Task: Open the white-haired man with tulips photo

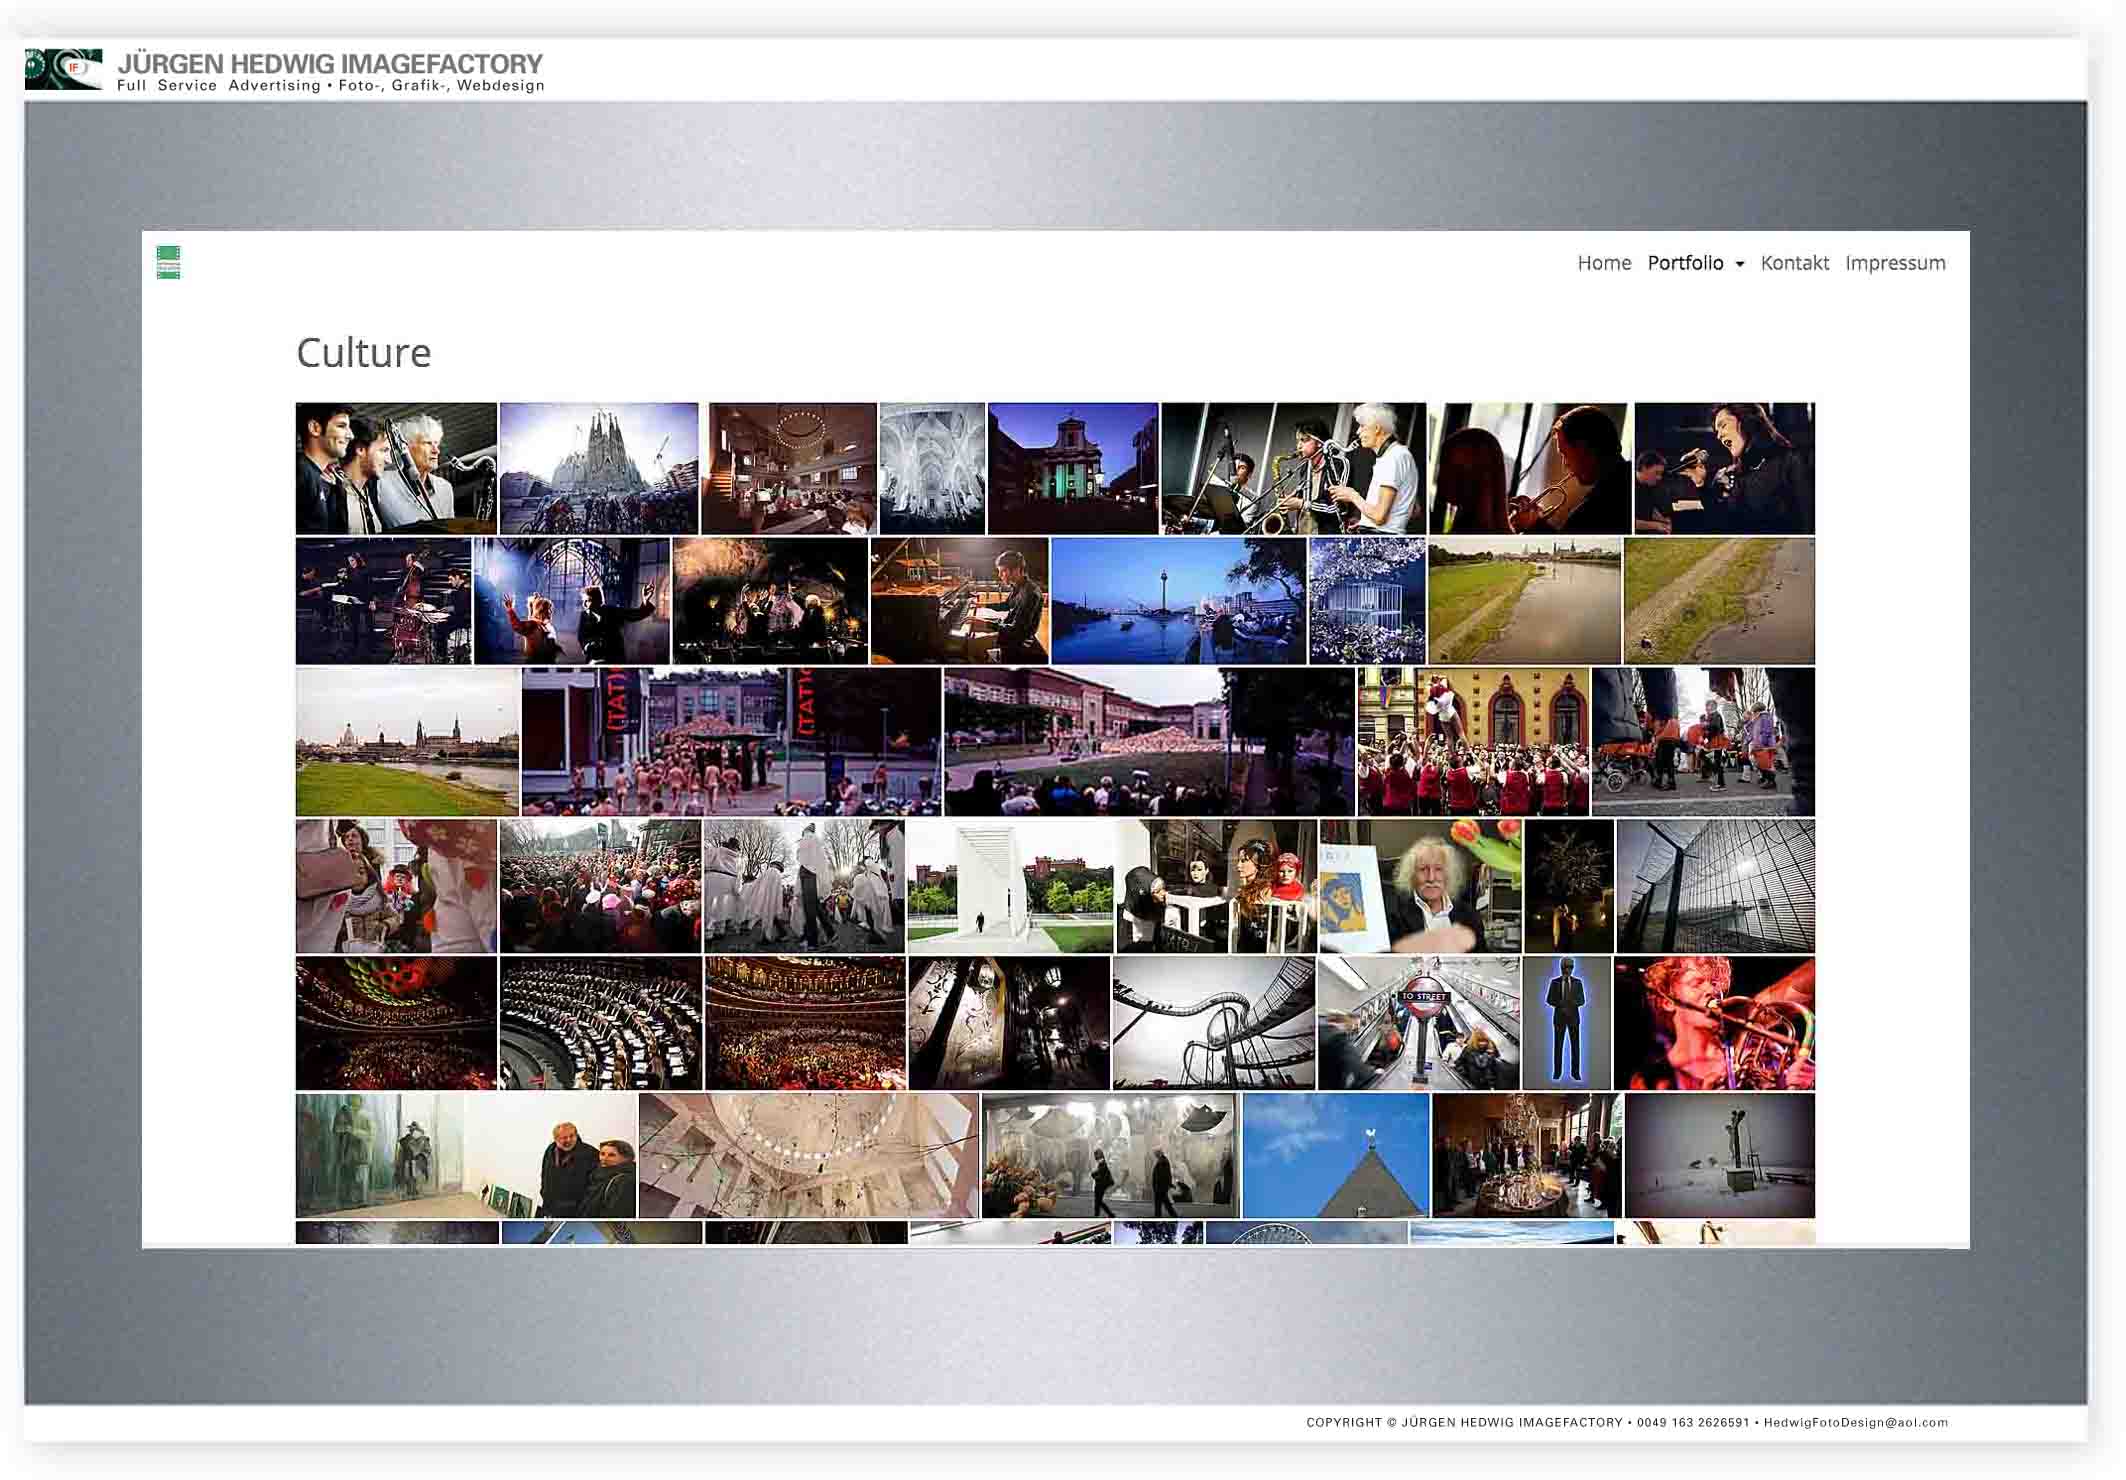Action: pyautogui.click(x=1420, y=886)
